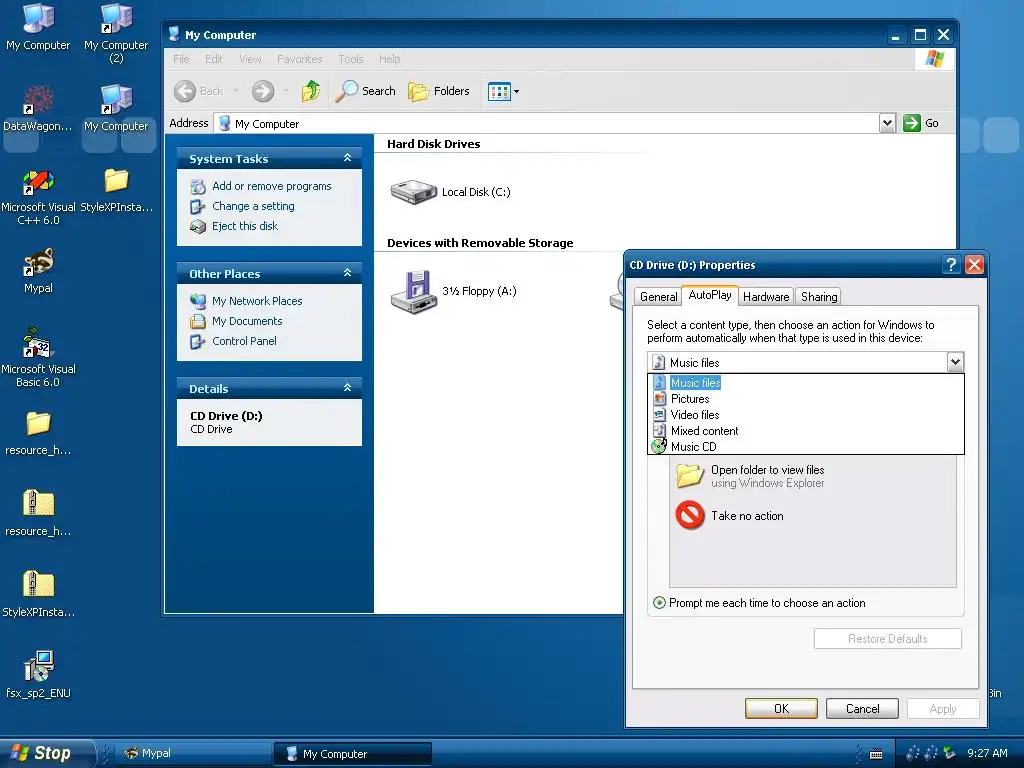Collapse the Details panel
Image resolution: width=1024 pixels, height=768 pixels.
347,388
